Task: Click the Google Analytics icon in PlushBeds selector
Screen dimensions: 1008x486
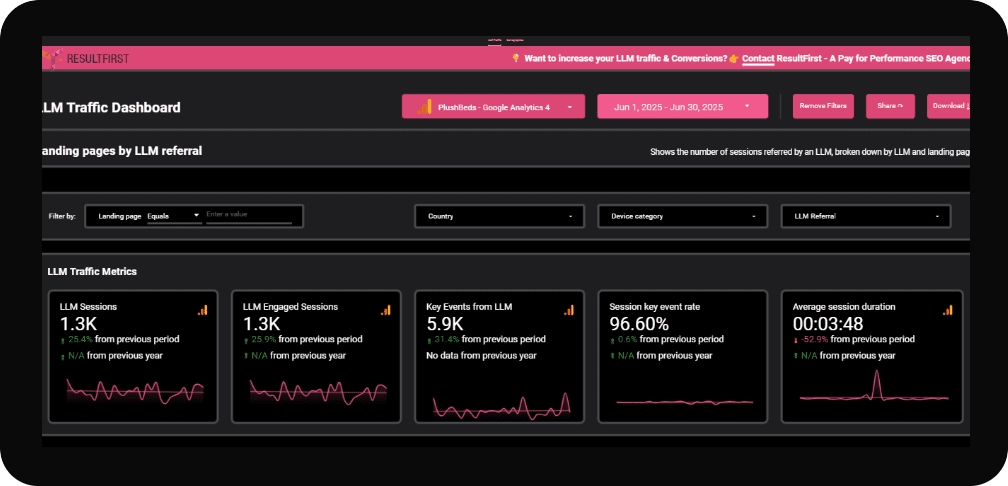Action: click(424, 106)
